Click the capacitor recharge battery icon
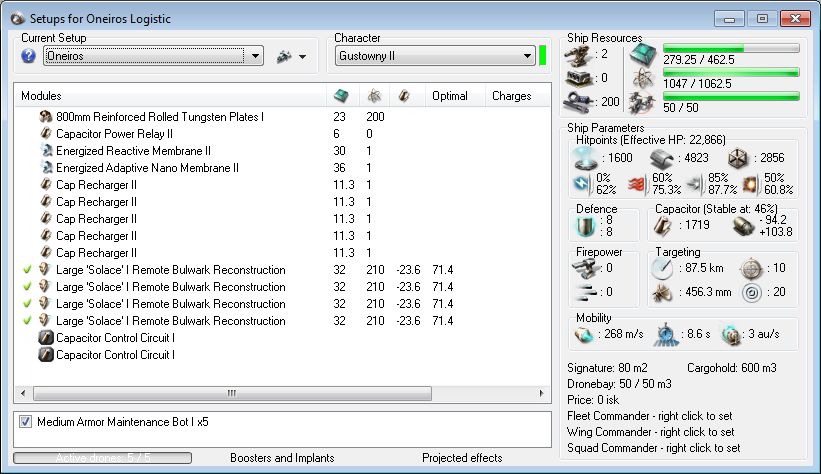821x474 pixels. pos(743,226)
